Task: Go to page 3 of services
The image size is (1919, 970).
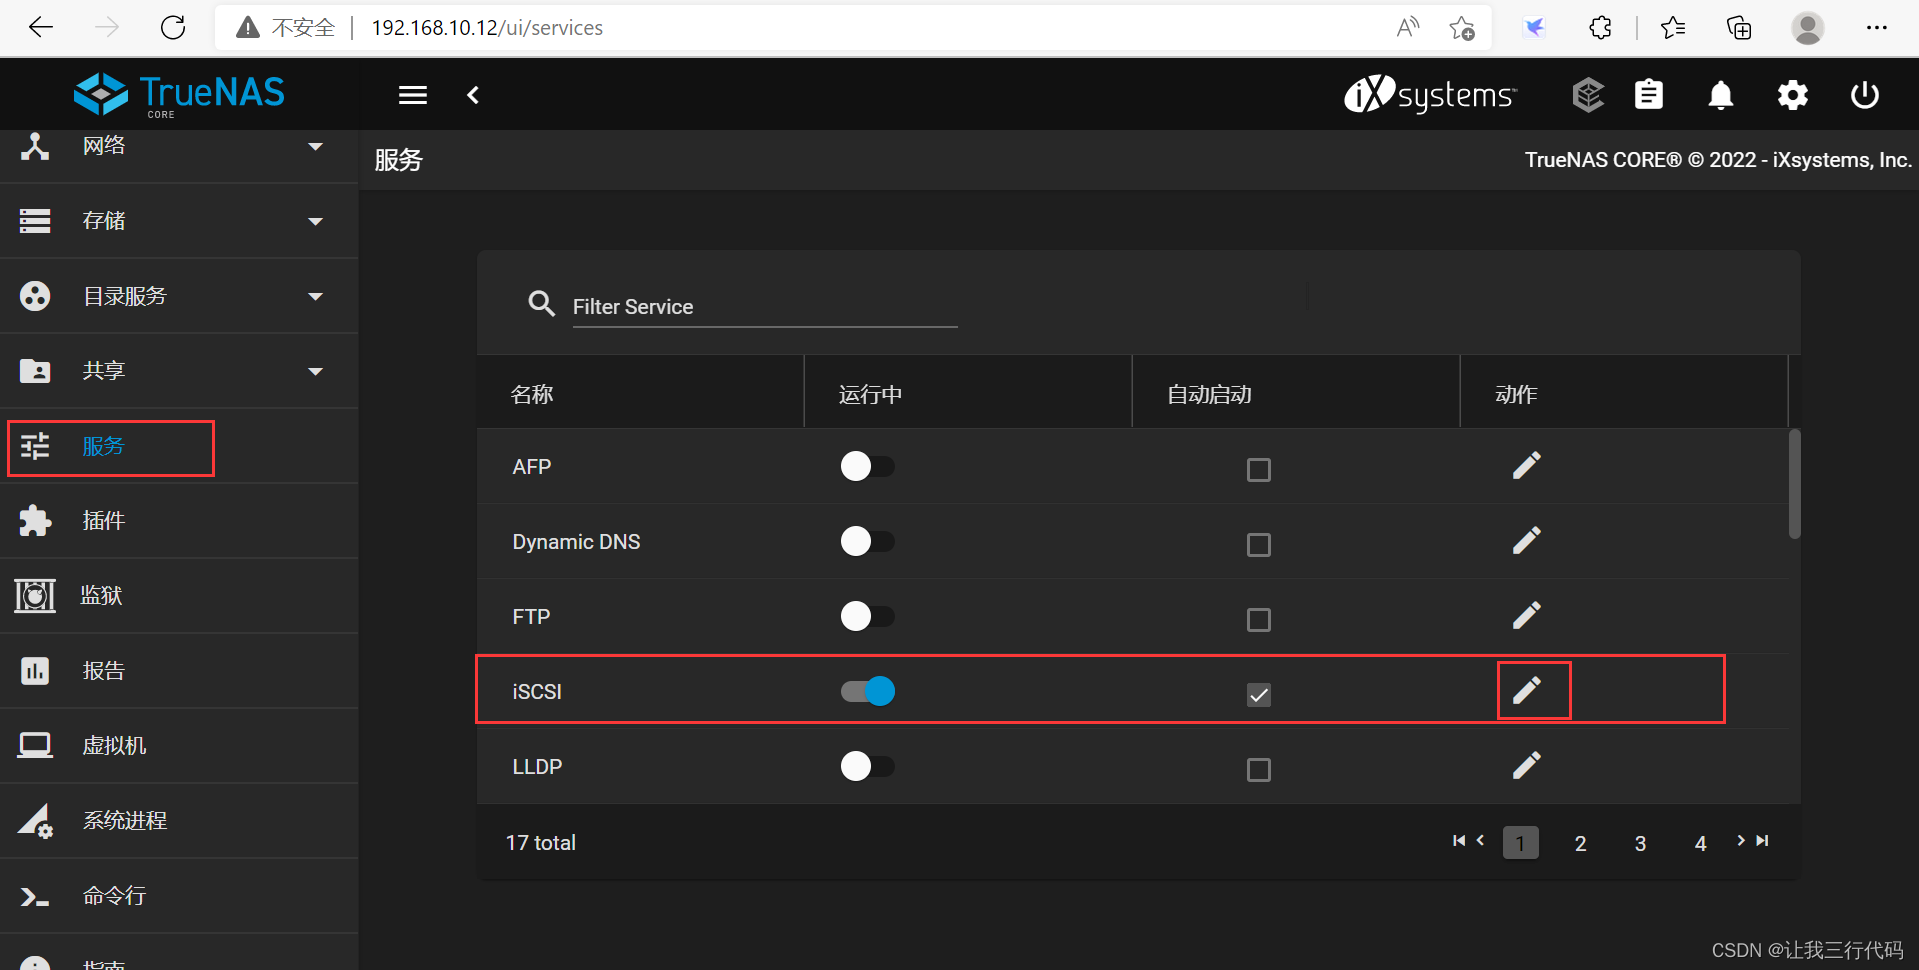Action: pos(1640,843)
